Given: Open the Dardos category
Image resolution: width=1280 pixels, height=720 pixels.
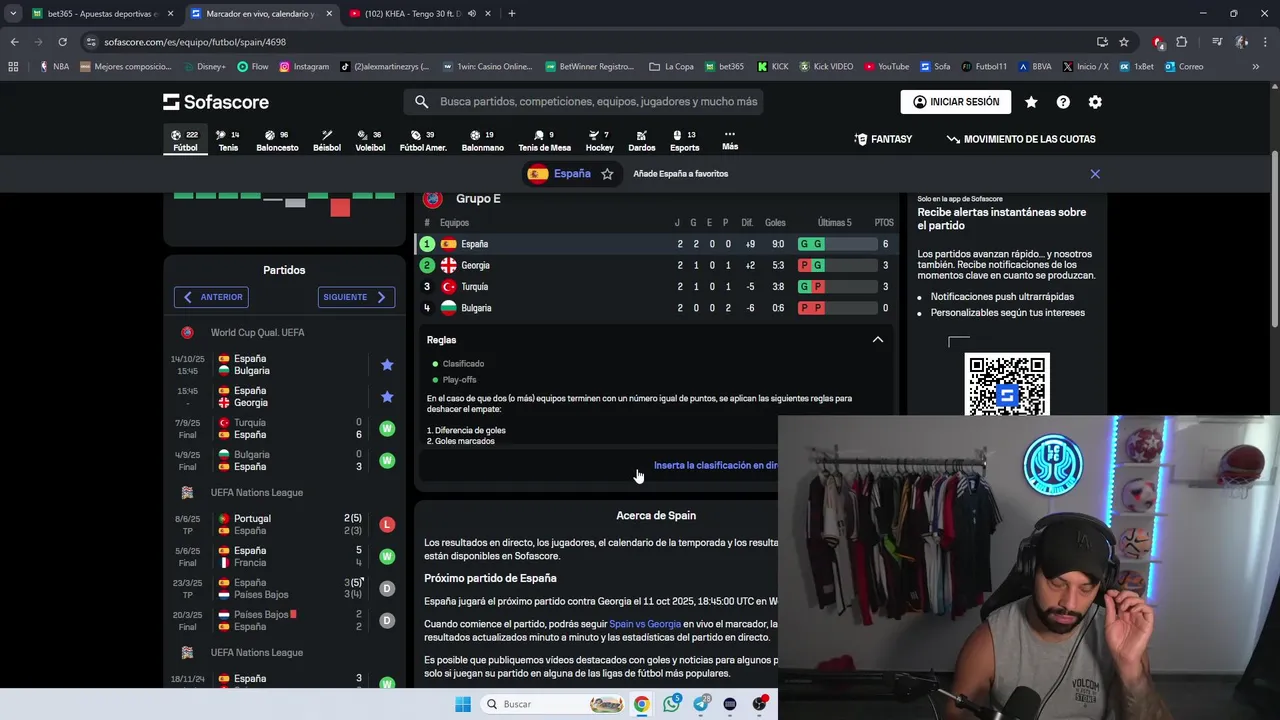Looking at the screenshot, I should click(x=642, y=140).
